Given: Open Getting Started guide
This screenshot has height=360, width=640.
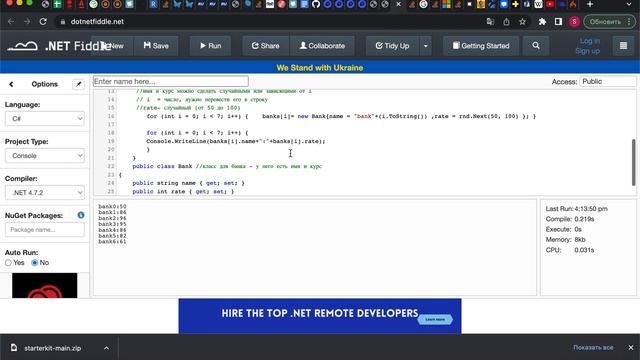Looking at the screenshot, I should 481,46.
